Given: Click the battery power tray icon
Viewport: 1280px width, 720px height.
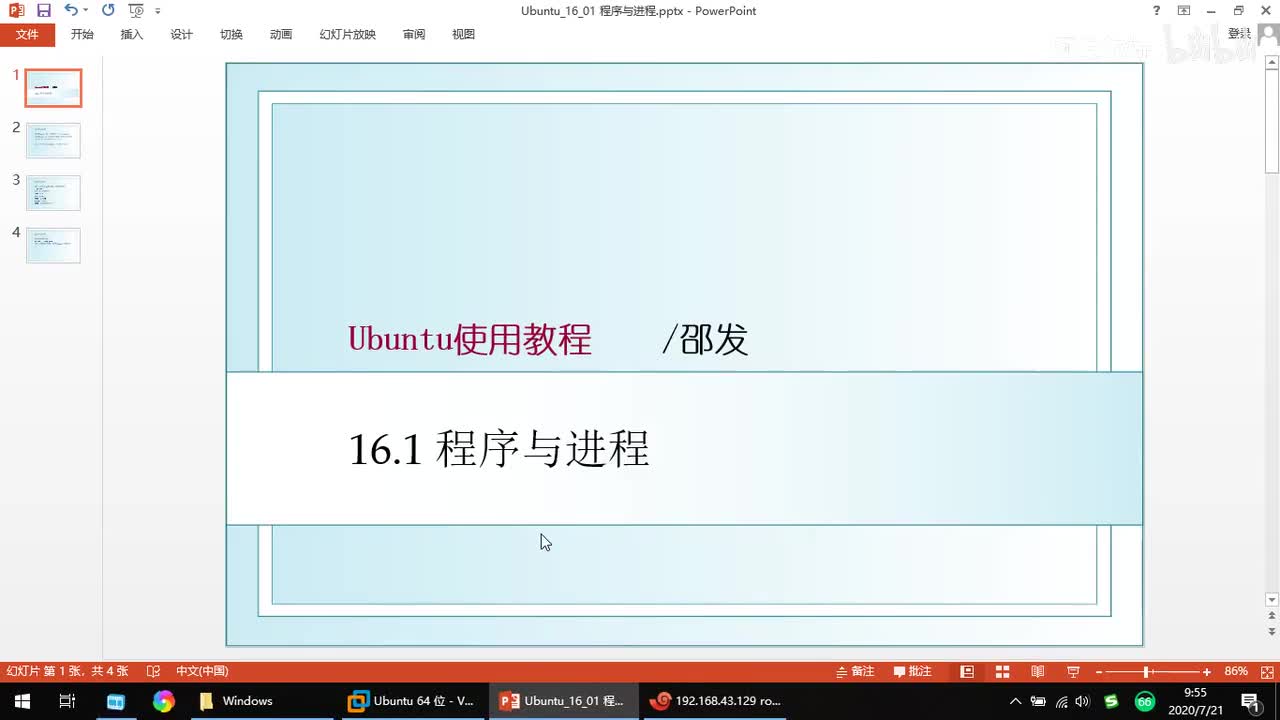Looking at the screenshot, I should coord(1038,701).
